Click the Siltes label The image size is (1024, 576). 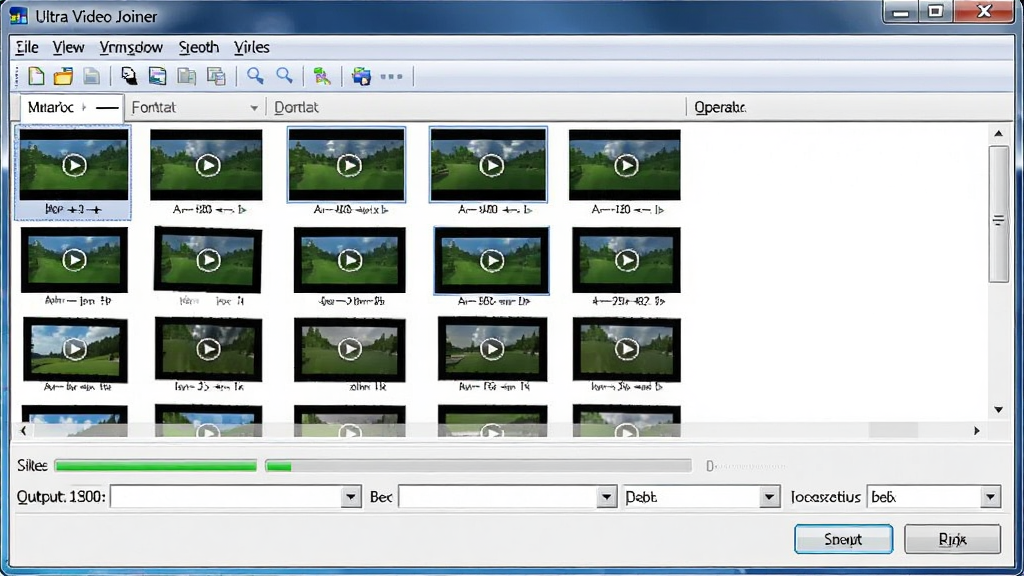(x=32, y=466)
